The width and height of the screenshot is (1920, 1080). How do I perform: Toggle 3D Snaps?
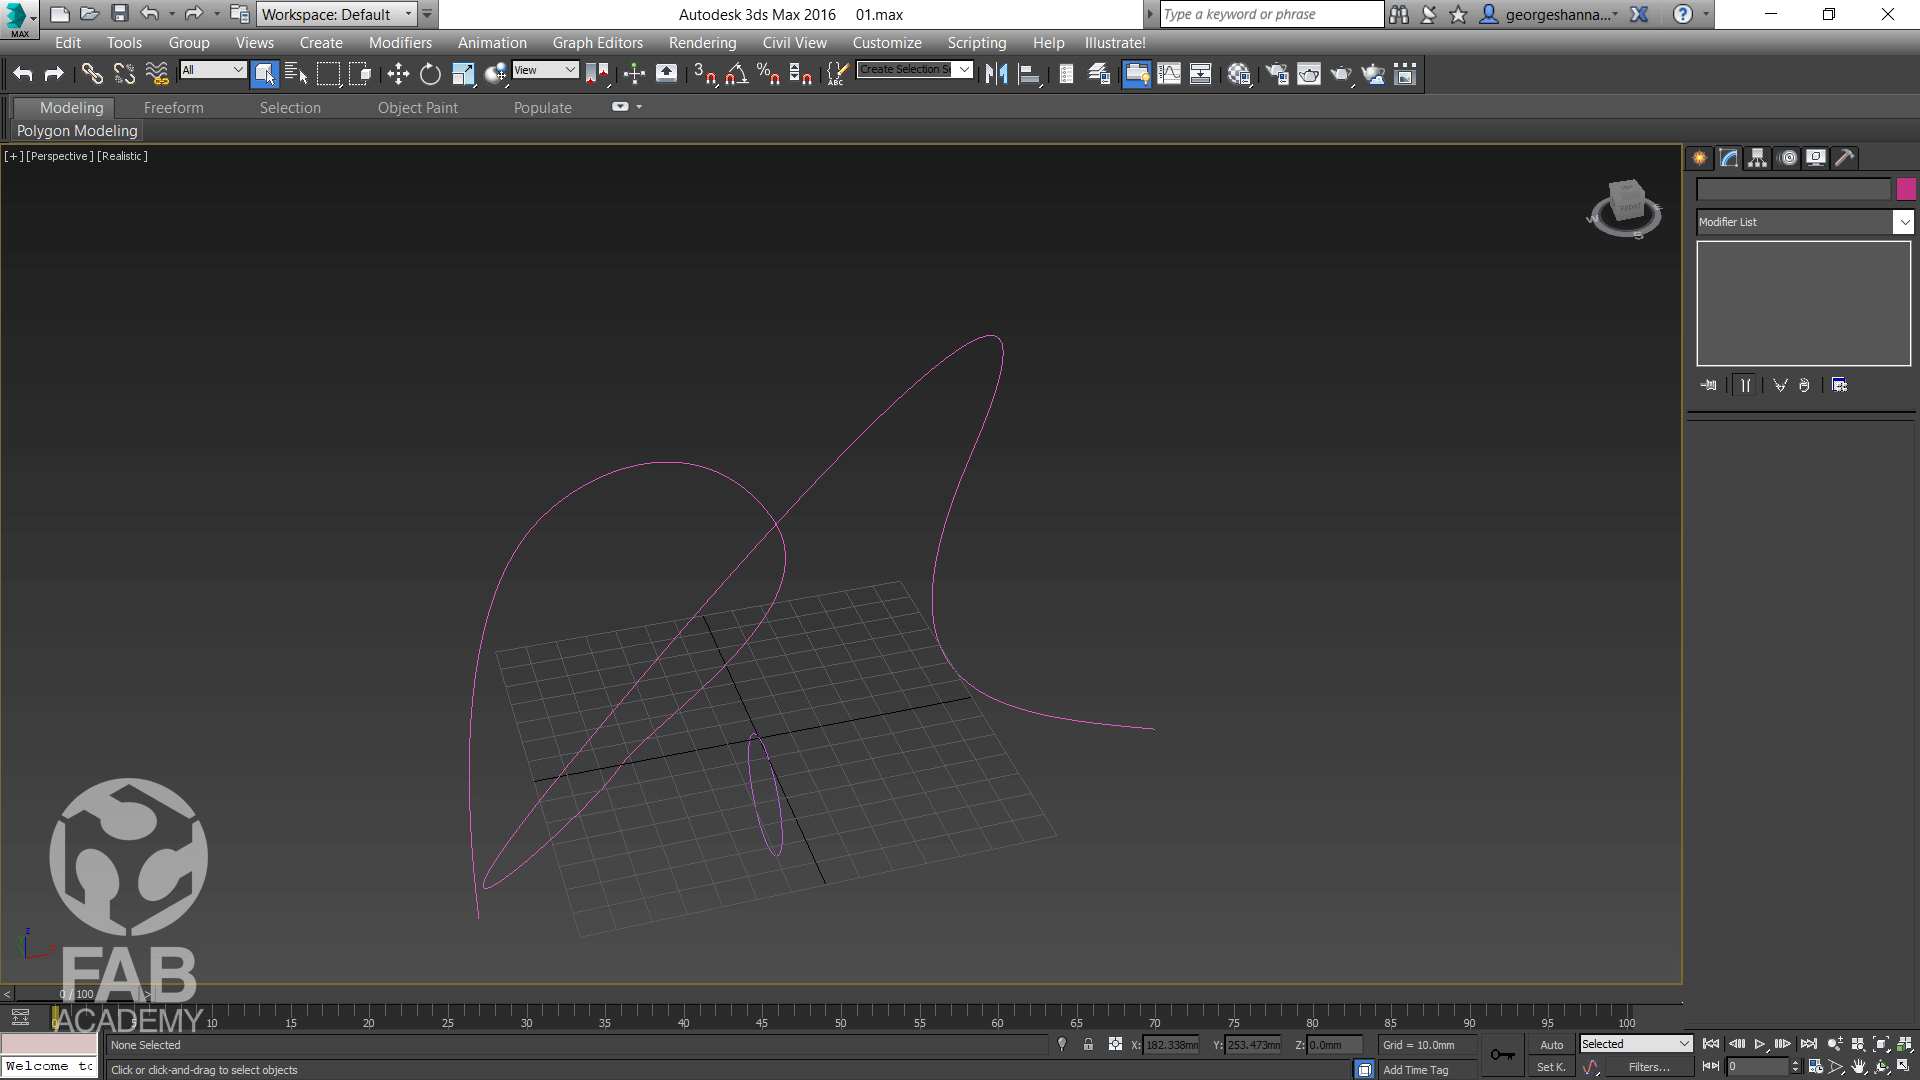pyautogui.click(x=705, y=73)
